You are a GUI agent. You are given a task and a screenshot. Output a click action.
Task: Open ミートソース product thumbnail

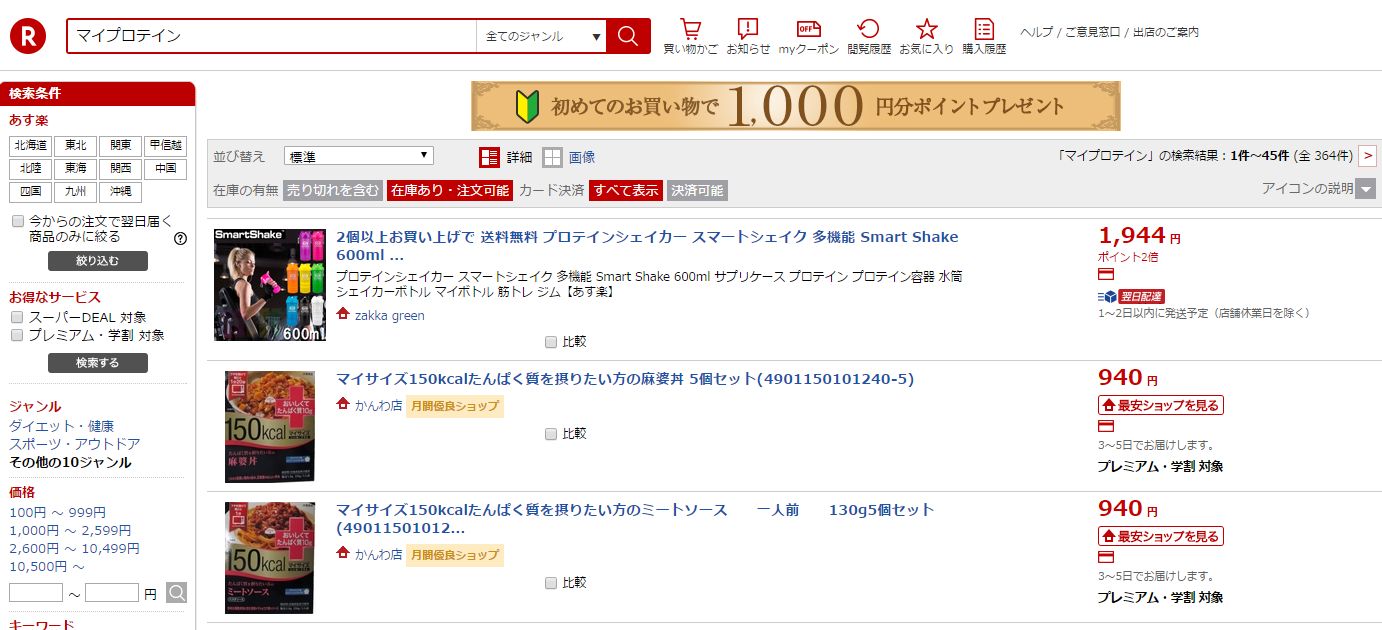tap(270, 558)
